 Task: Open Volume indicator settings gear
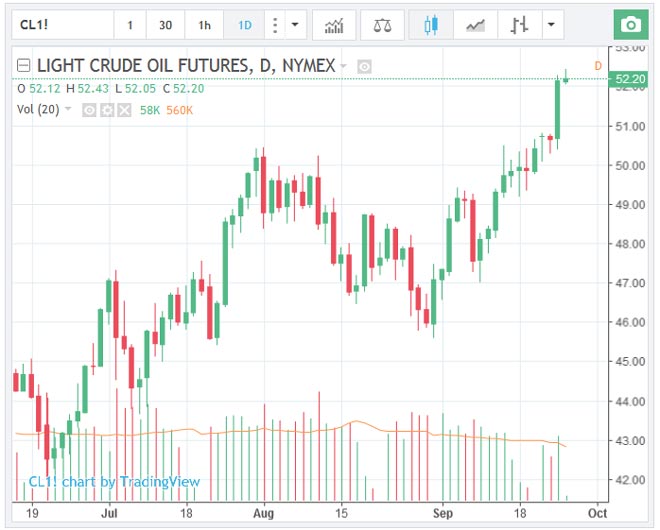tap(106, 109)
